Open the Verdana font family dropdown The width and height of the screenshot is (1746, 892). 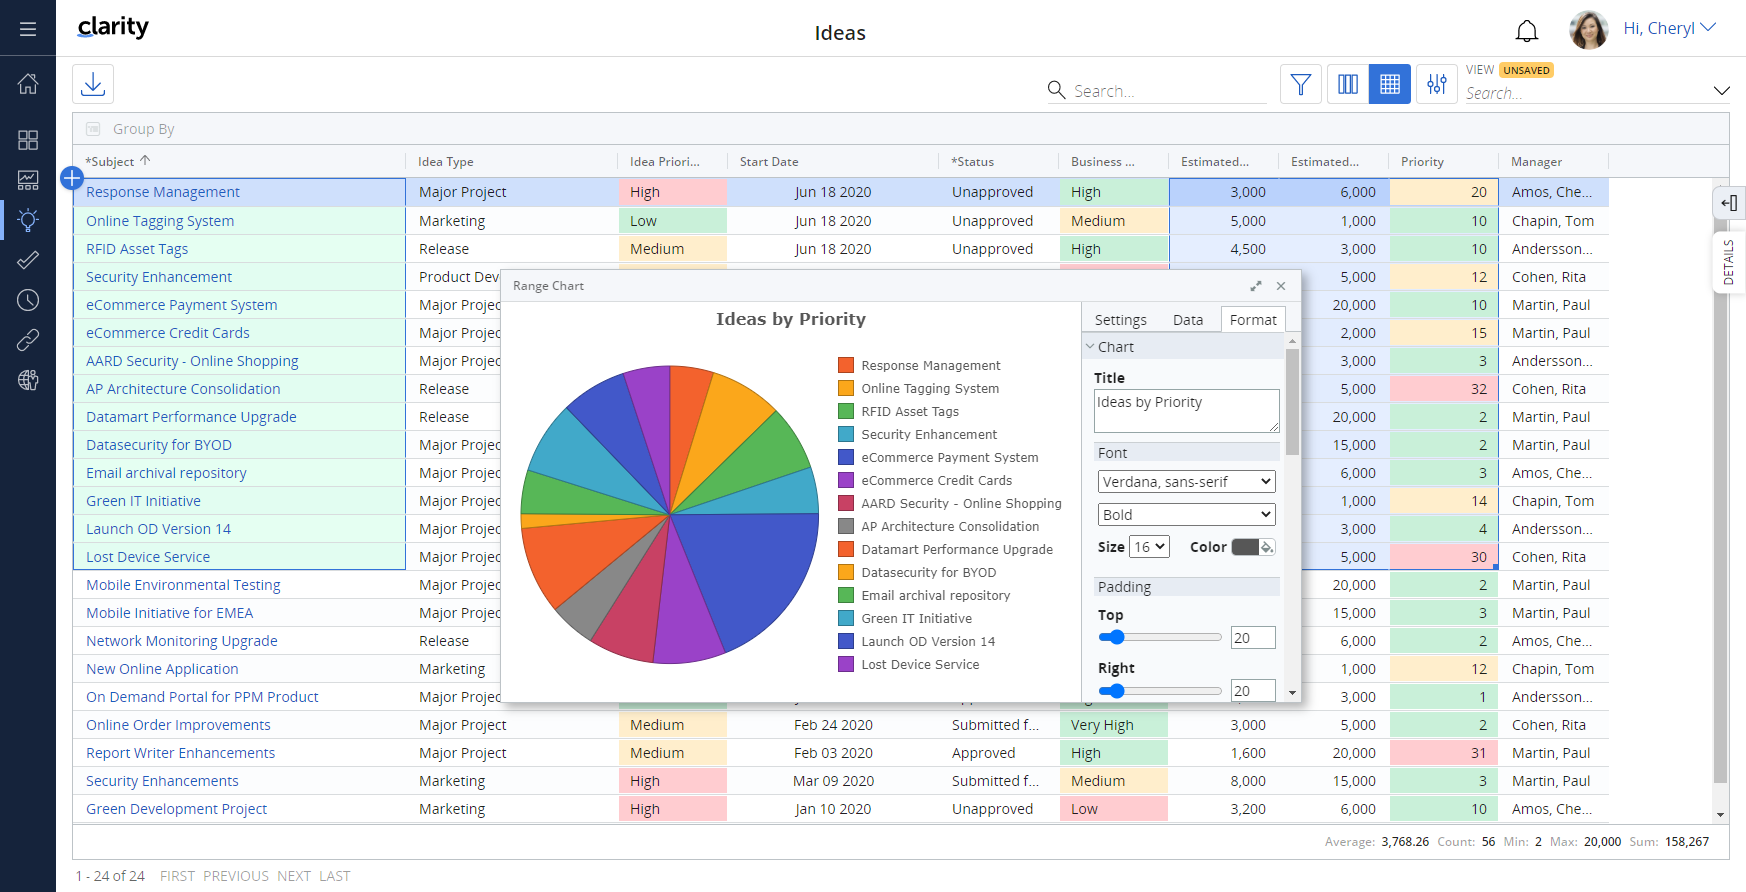point(1186,482)
